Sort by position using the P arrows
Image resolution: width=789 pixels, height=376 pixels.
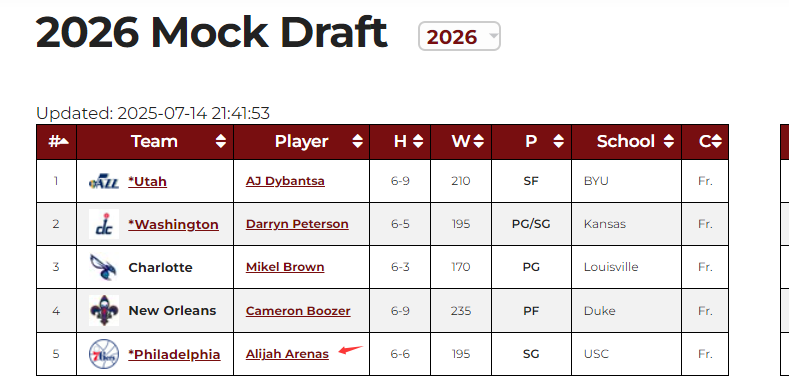pos(558,141)
